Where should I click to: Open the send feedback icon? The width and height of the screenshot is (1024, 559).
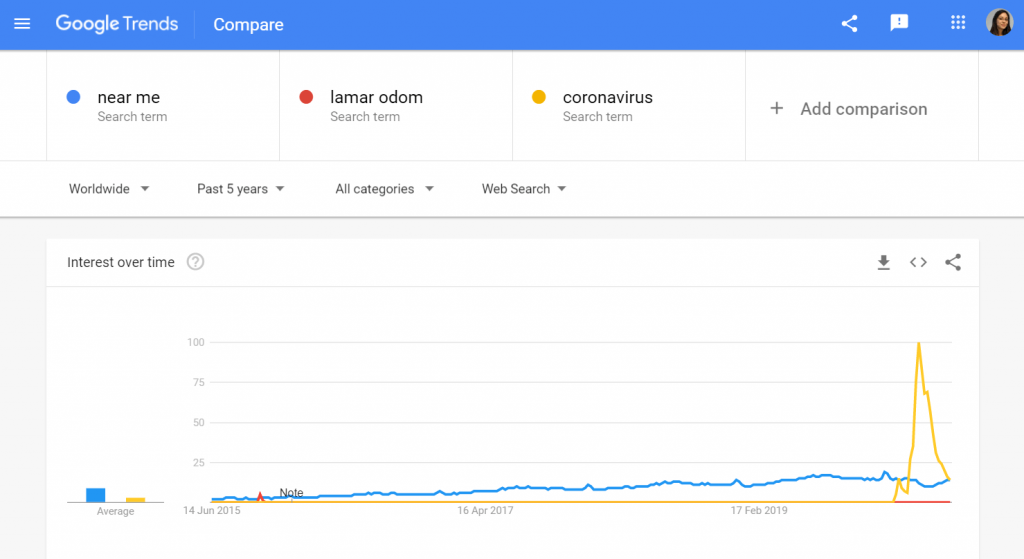click(x=899, y=24)
